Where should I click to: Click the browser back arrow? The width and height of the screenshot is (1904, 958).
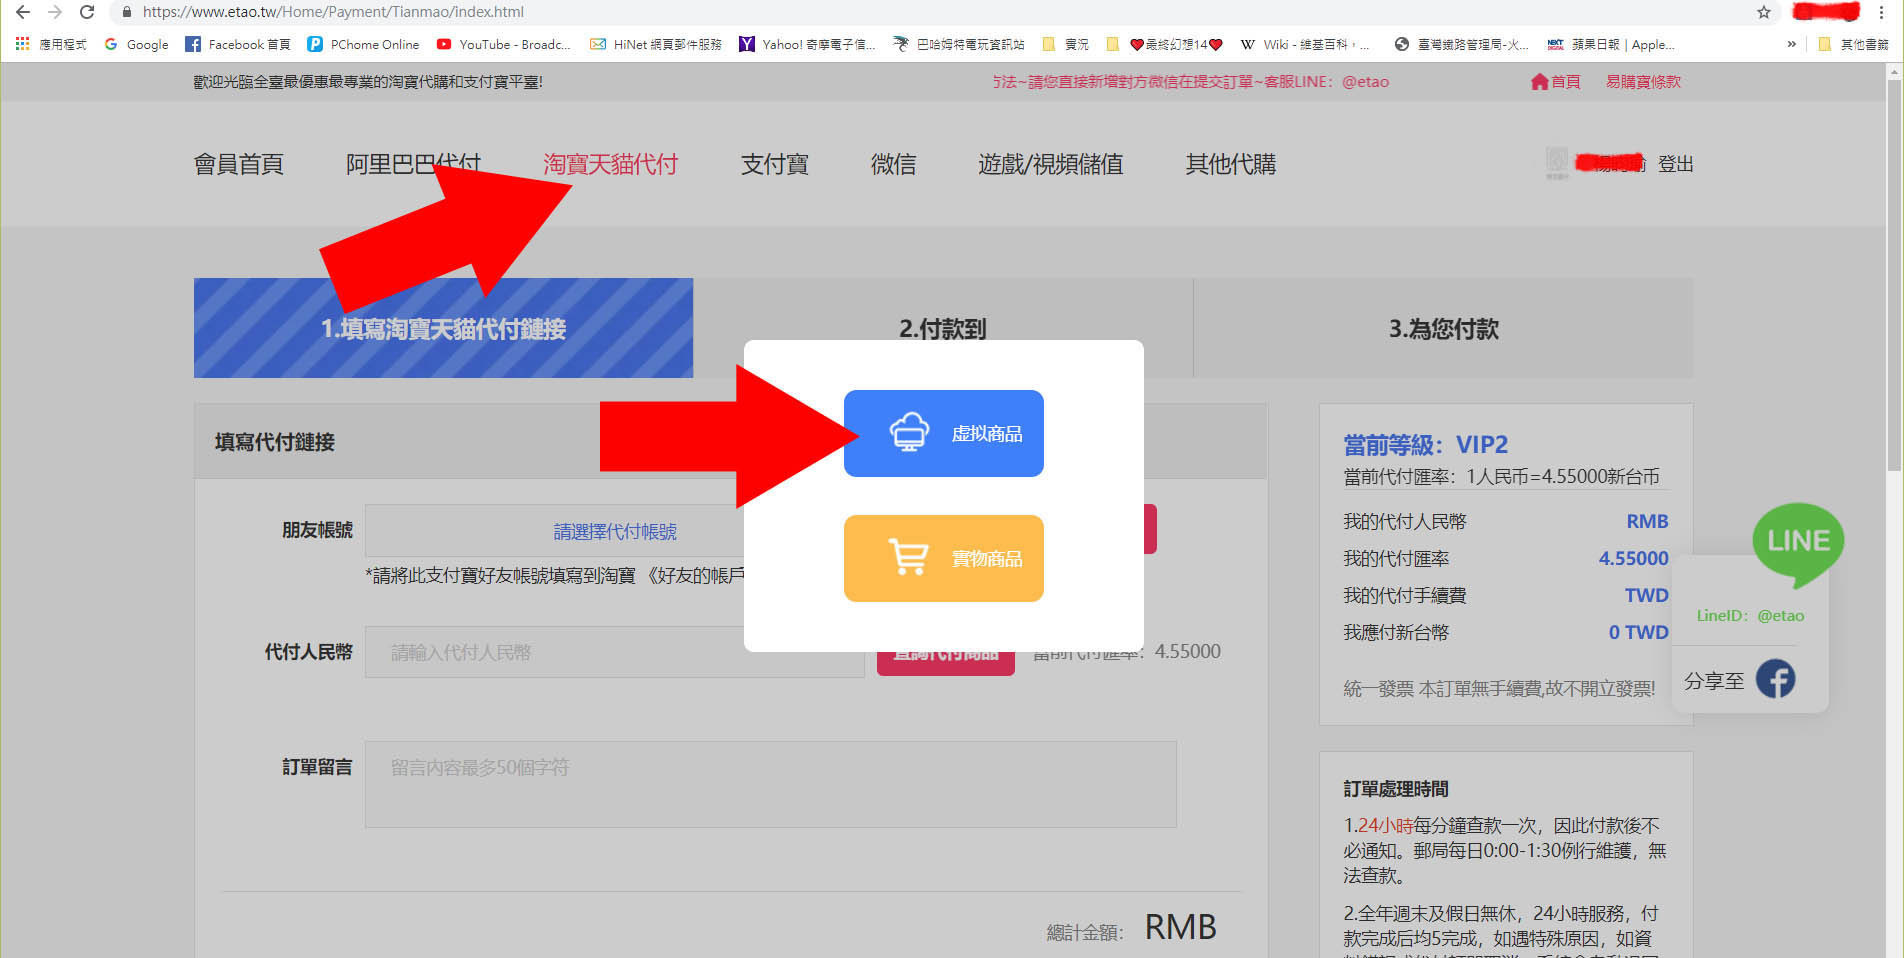[x=22, y=12]
